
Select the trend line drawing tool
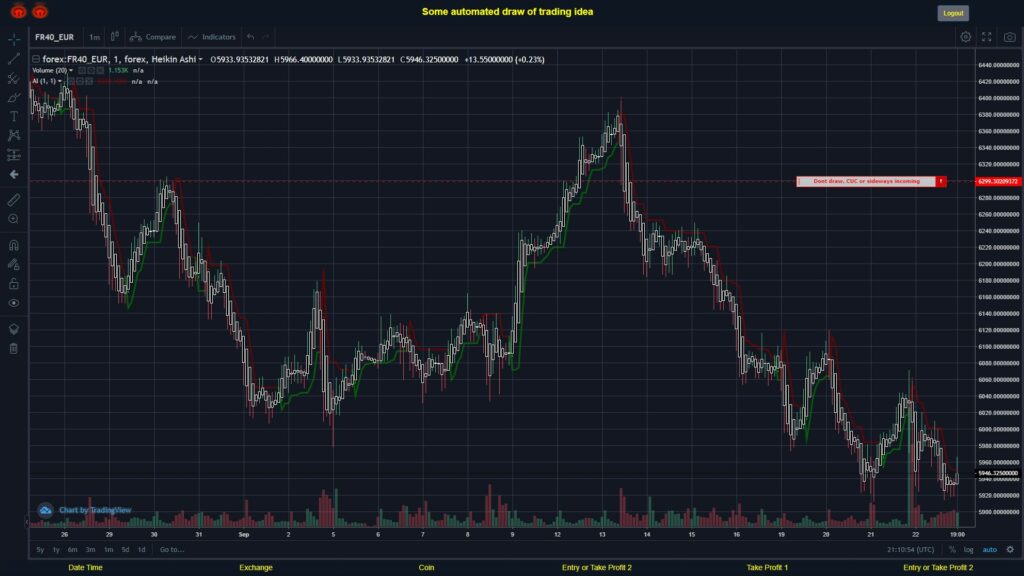click(x=13, y=58)
